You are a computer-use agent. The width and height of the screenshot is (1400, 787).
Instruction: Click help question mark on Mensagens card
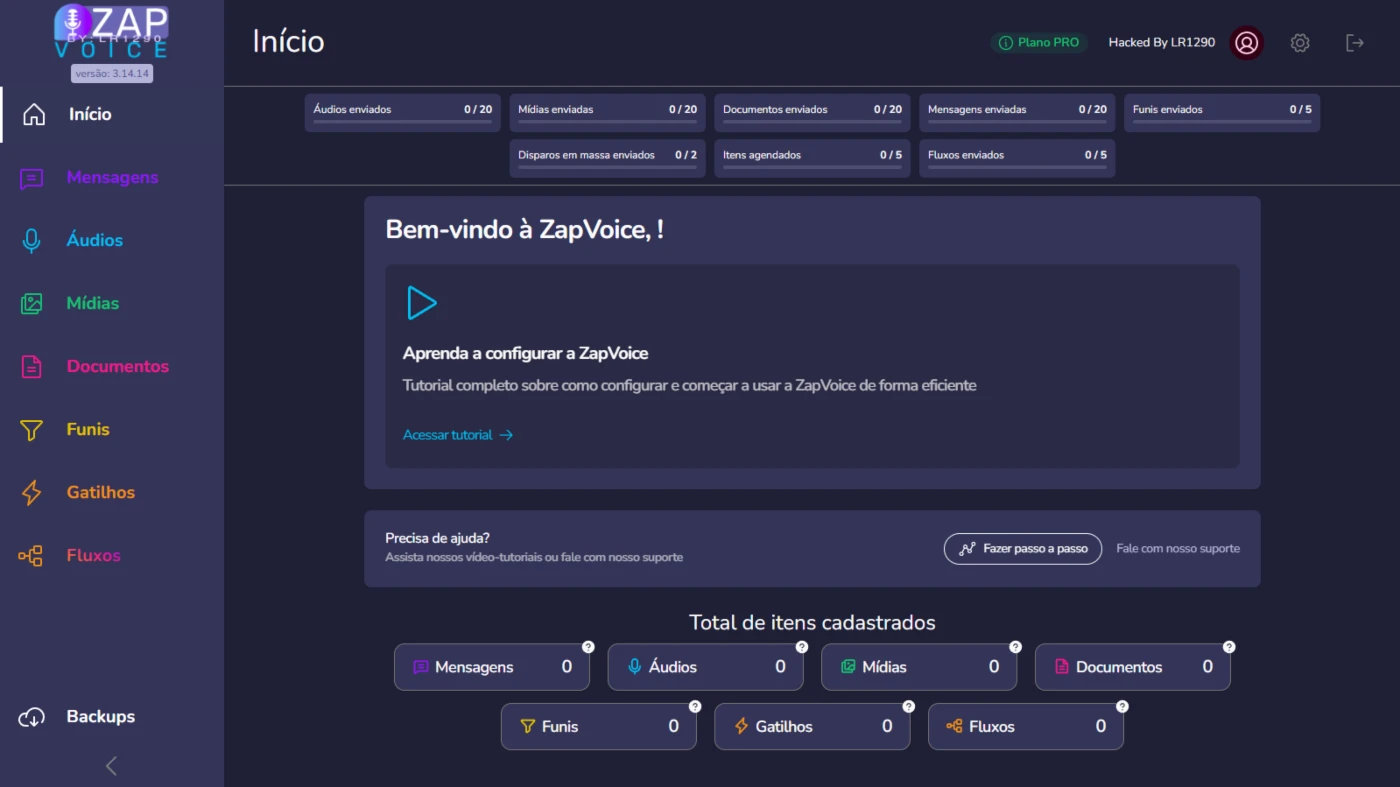coord(588,647)
